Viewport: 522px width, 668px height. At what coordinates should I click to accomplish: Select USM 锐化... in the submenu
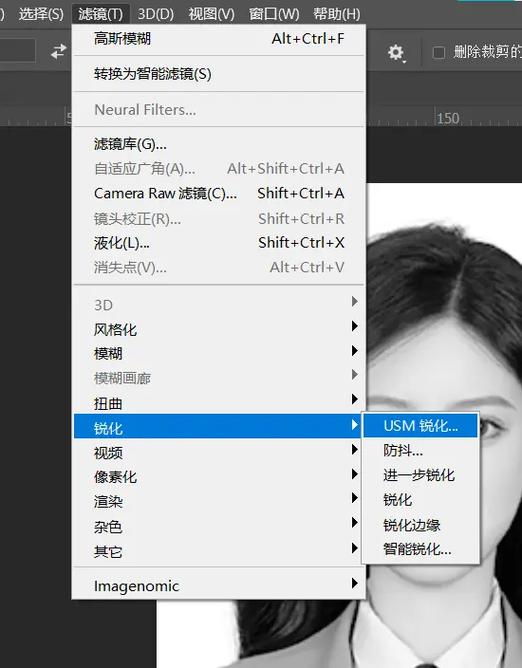(x=421, y=426)
